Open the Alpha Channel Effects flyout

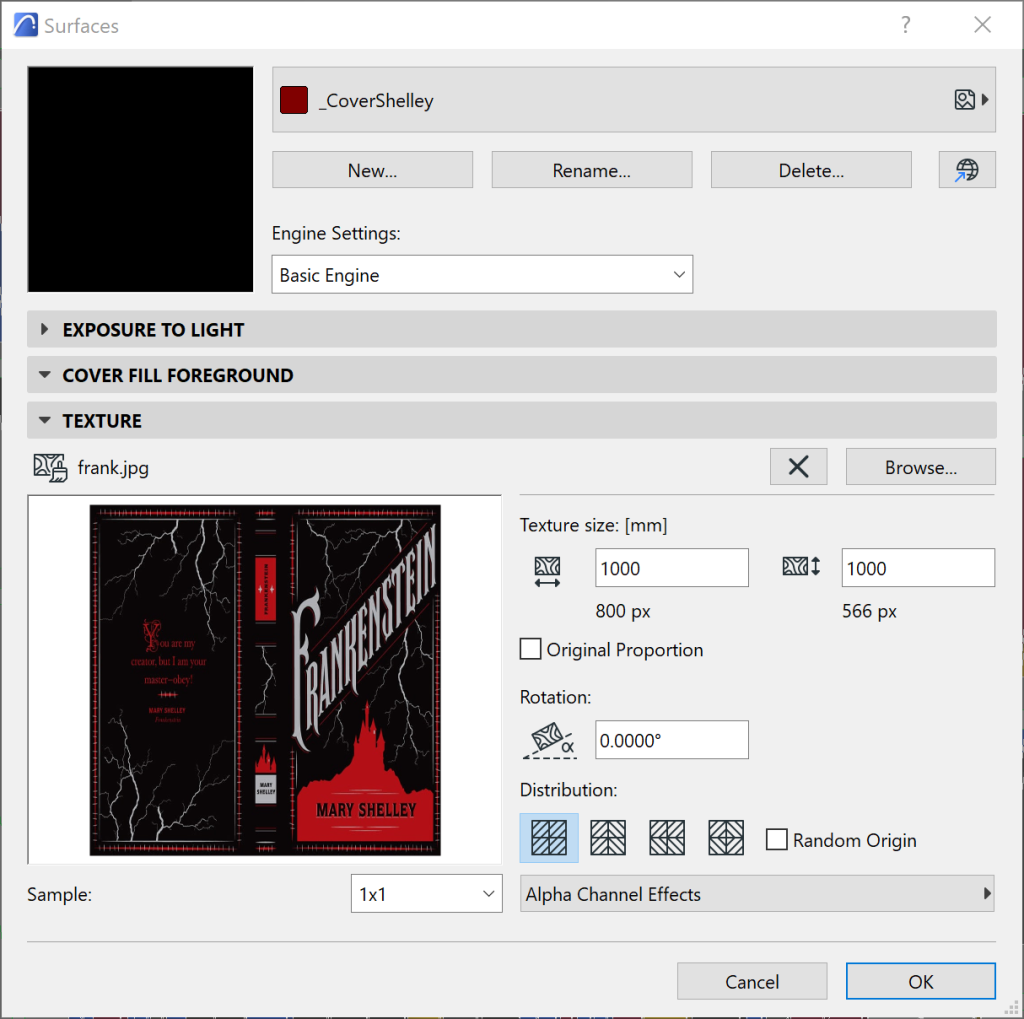(x=757, y=894)
